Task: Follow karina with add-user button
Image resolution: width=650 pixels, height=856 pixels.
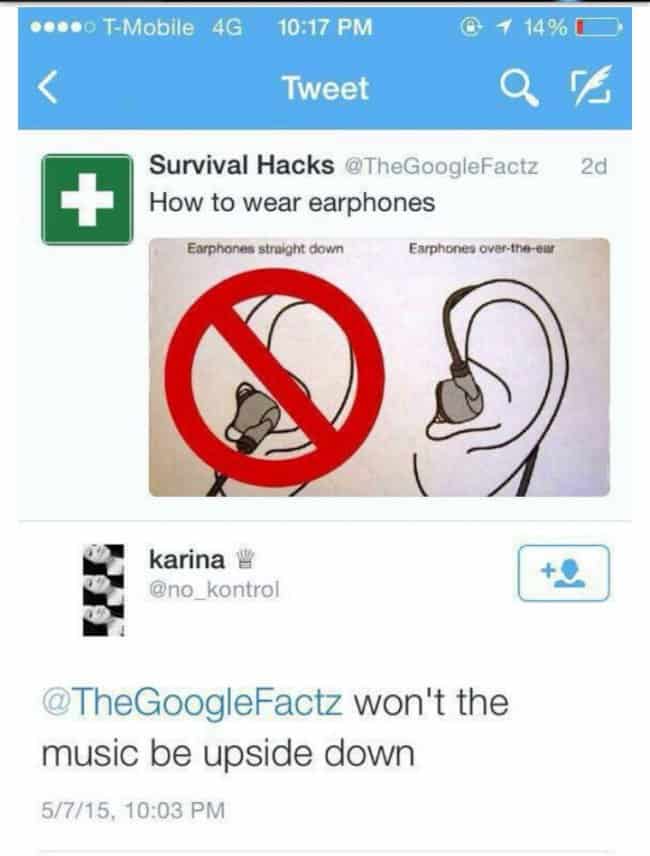Action: click(563, 573)
